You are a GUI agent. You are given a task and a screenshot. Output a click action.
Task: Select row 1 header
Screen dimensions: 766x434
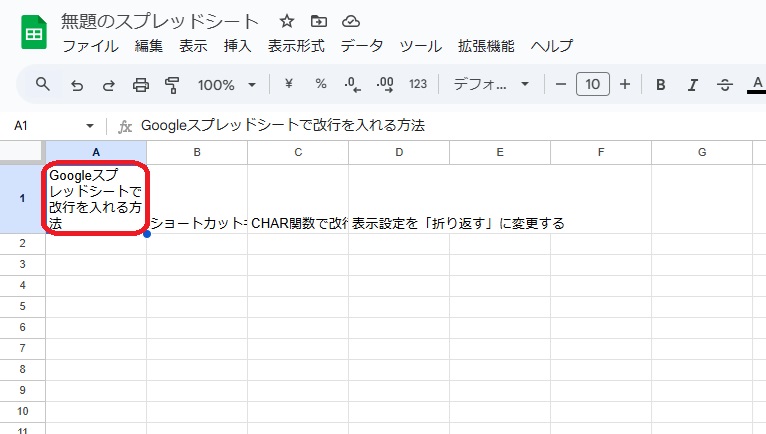point(22,199)
